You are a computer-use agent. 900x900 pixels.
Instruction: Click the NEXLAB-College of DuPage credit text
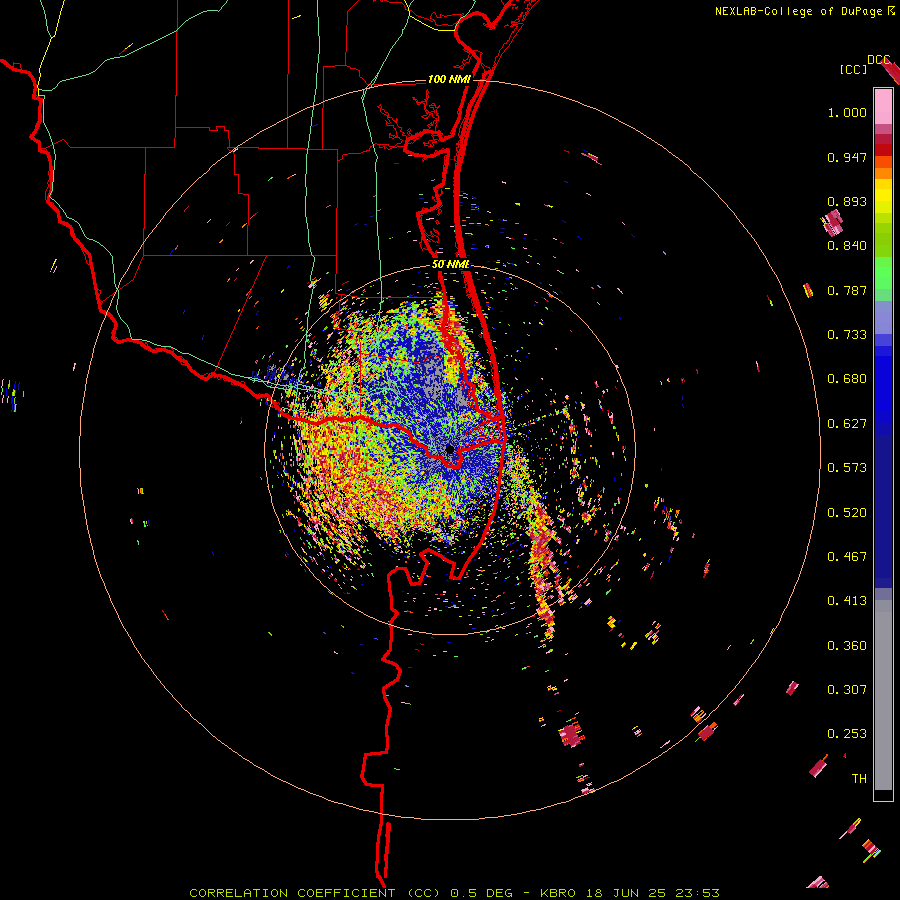[798, 11]
